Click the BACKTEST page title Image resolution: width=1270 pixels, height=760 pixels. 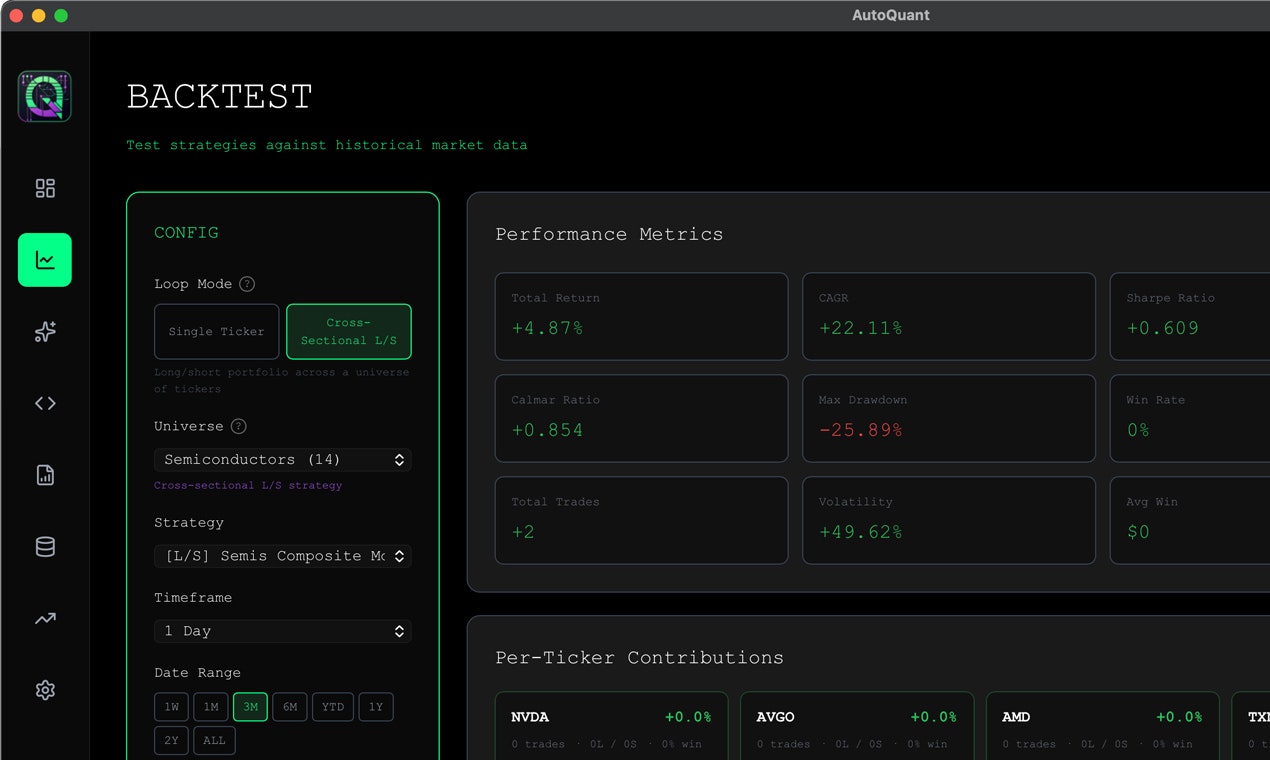coord(220,97)
